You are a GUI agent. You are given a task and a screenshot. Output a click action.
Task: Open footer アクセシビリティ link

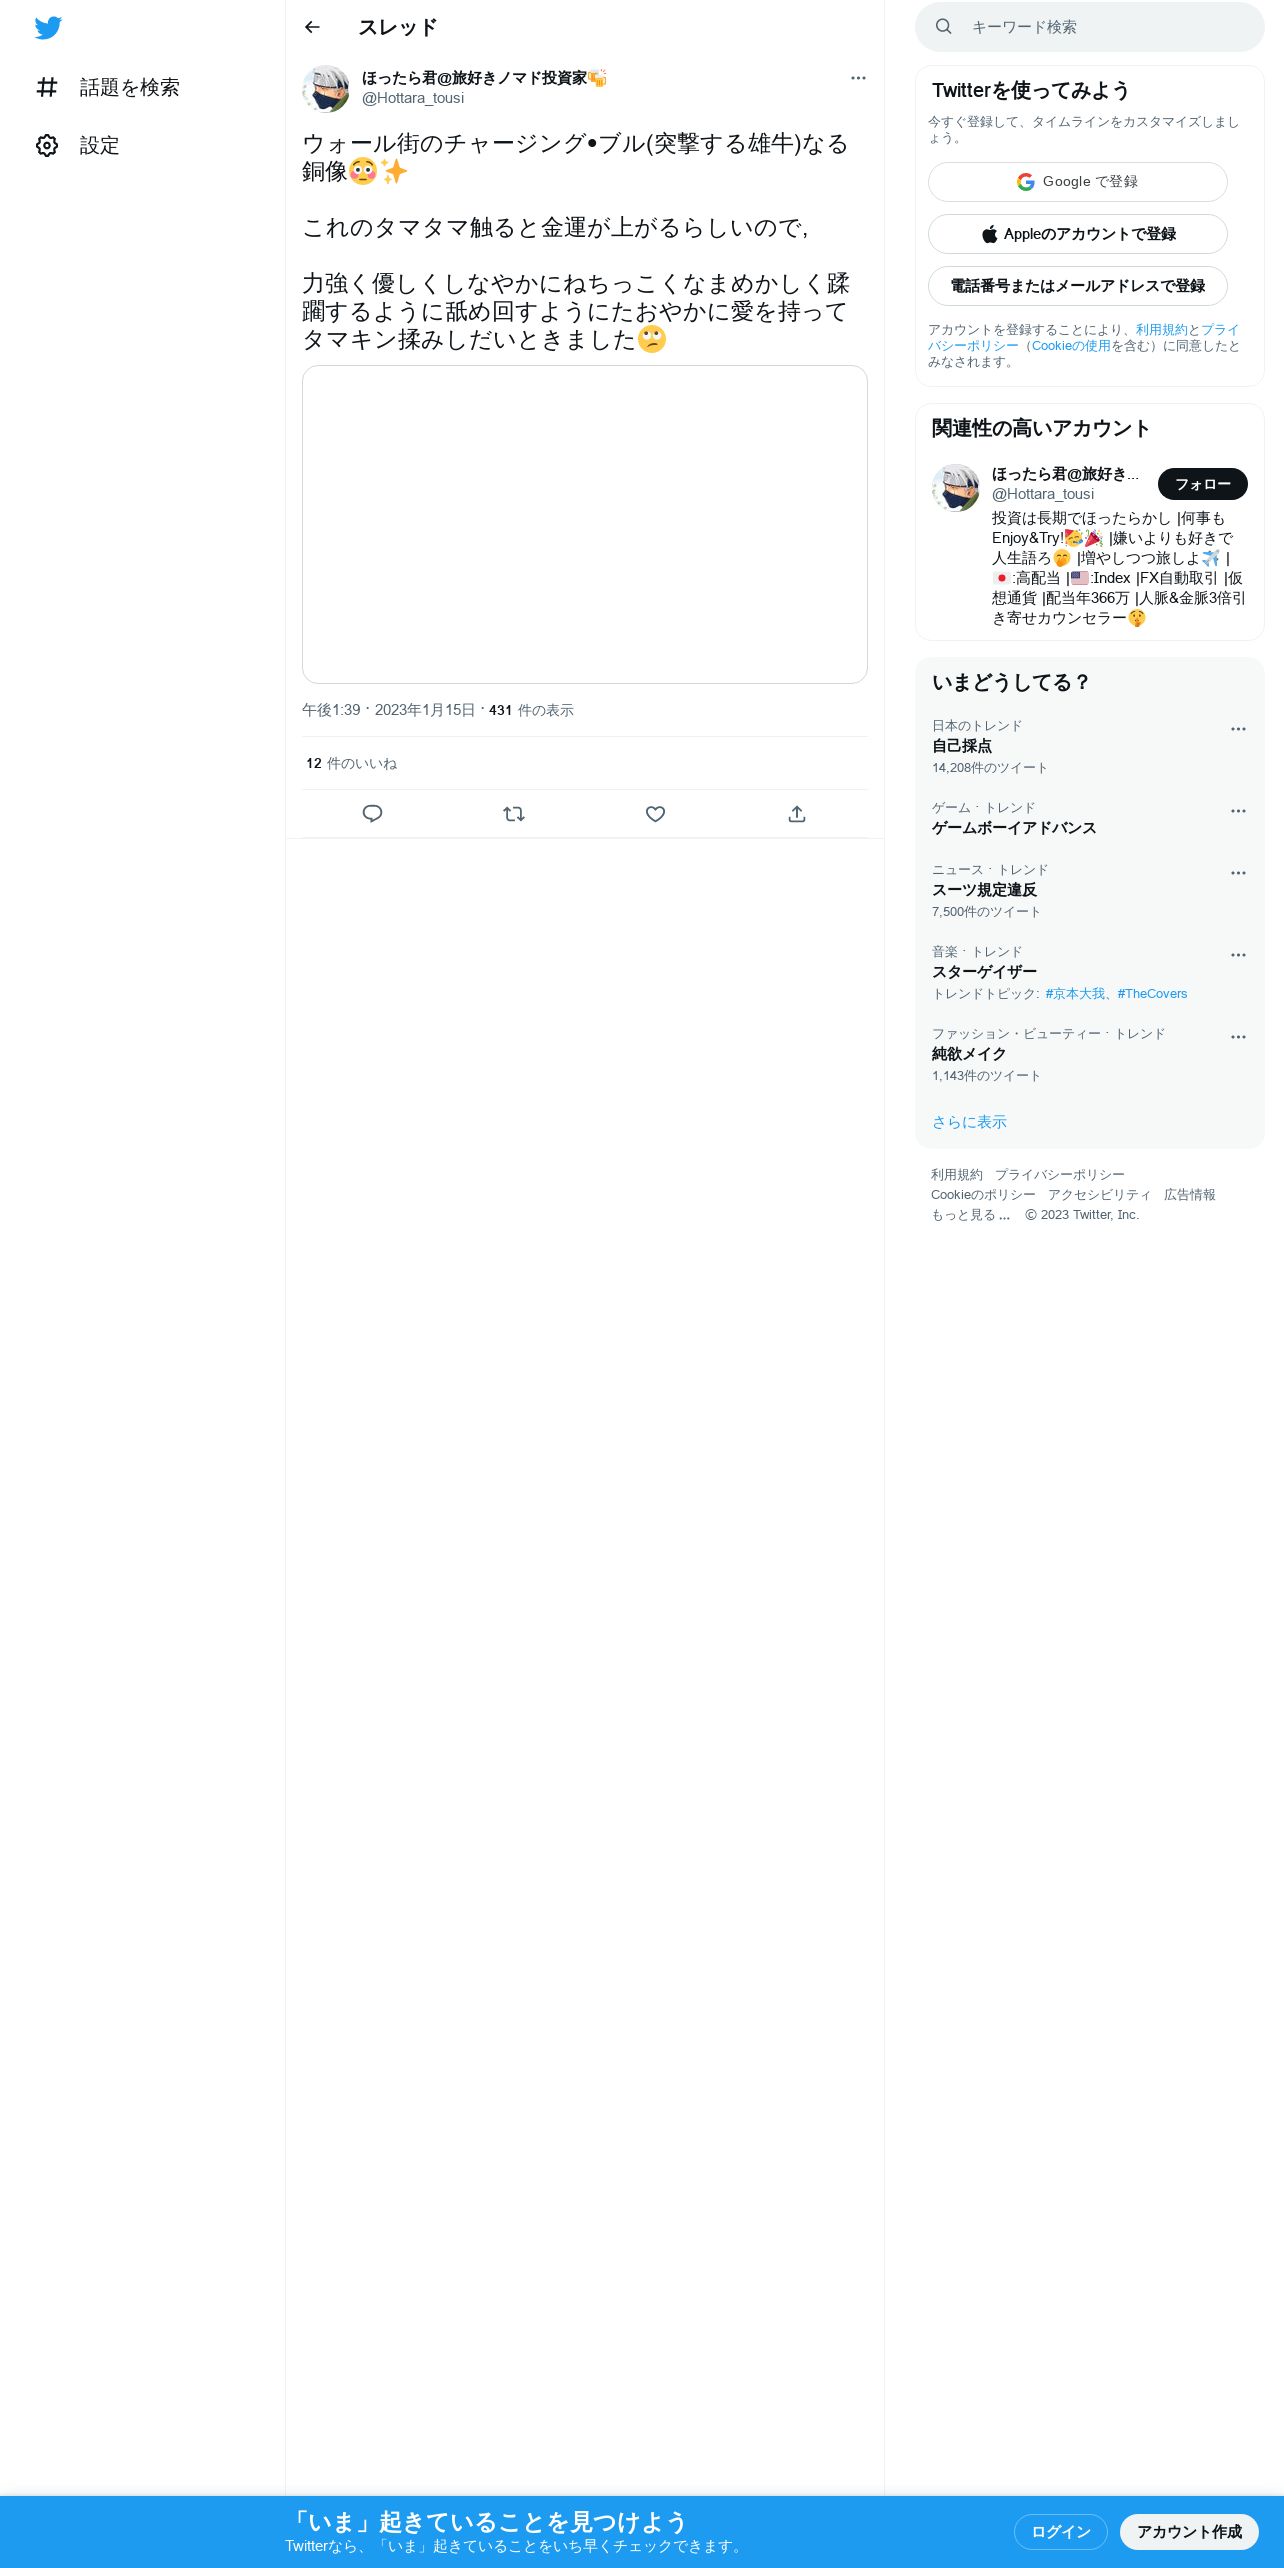1100,1195
